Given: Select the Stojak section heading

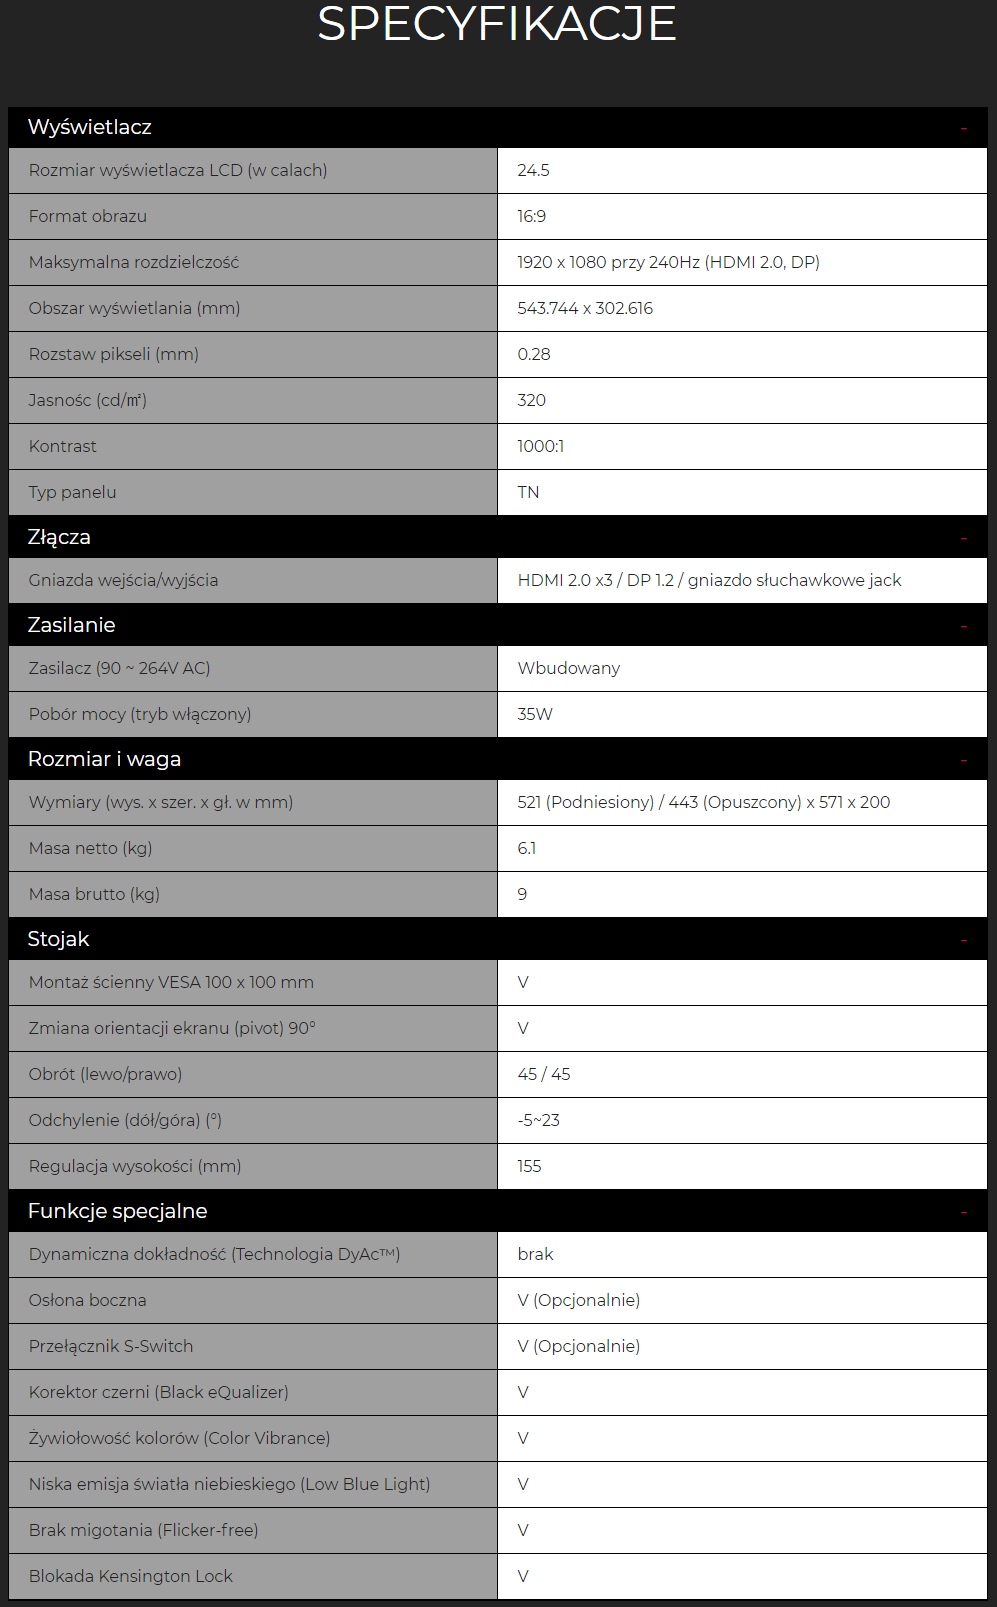Looking at the screenshot, I should point(58,939).
